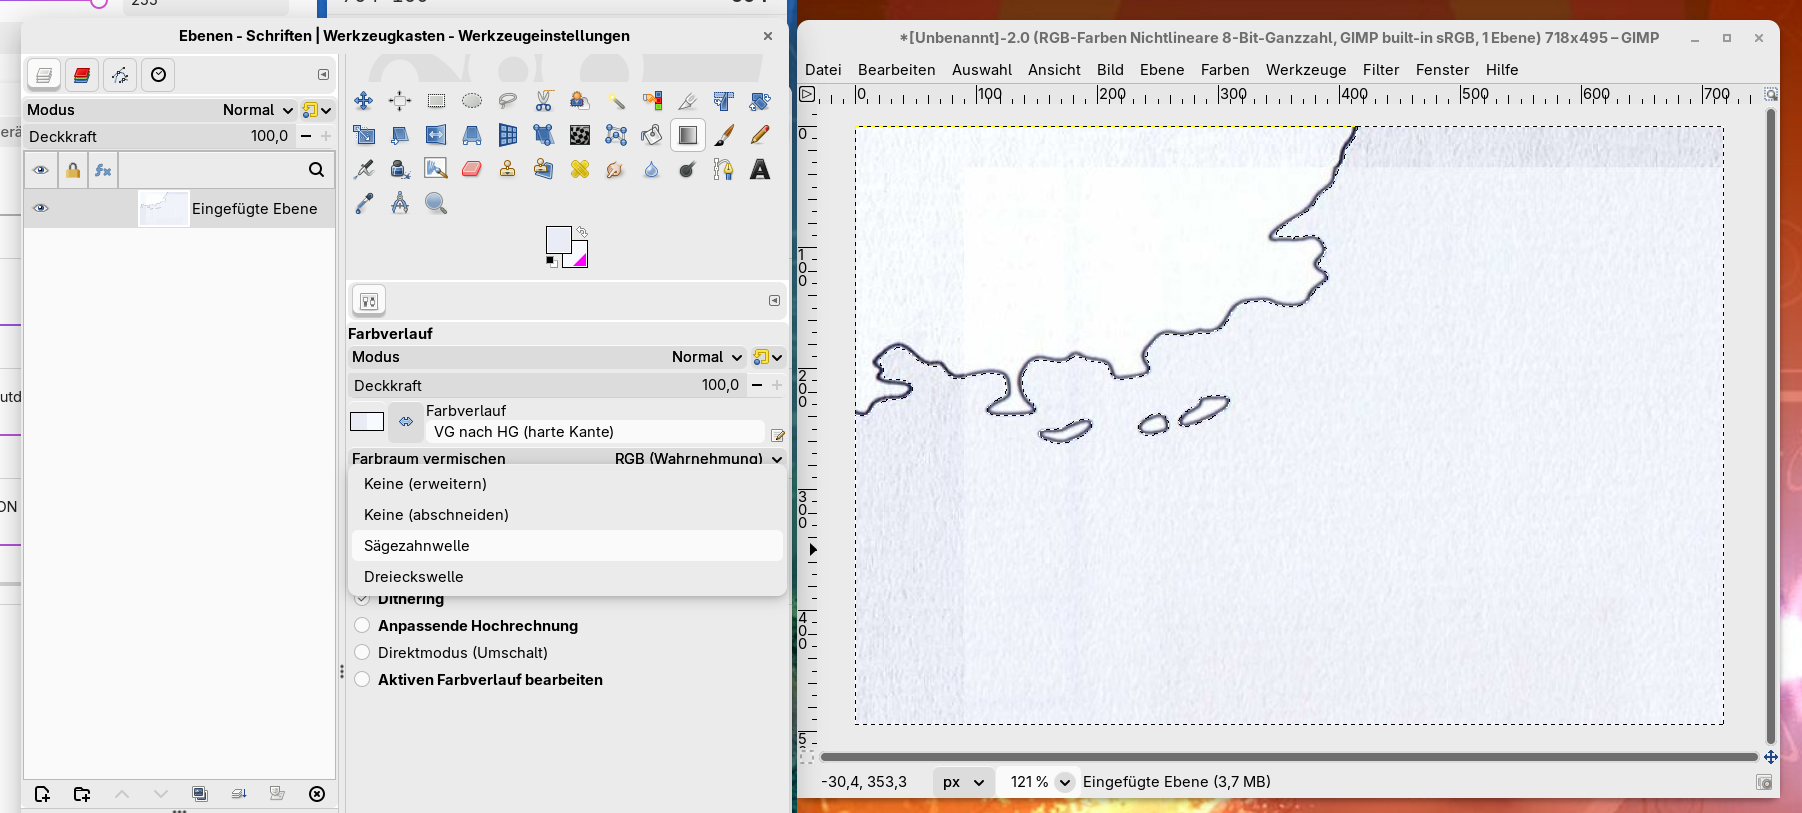Screen dimensions: 1802x813
Task: Select the Zoom magnifier tool
Action: (436, 203)
